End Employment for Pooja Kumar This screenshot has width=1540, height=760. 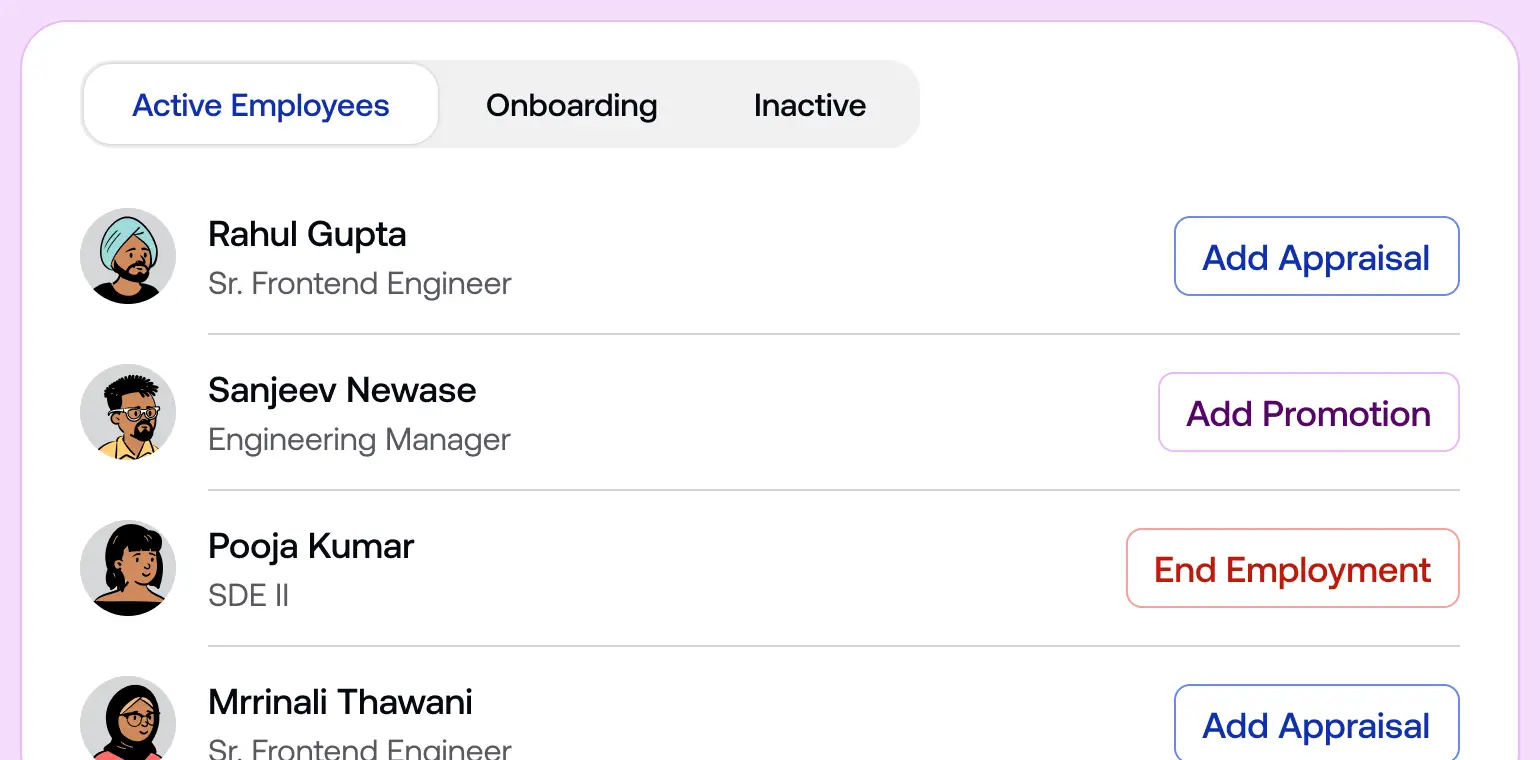click(x=1291, y=568)
